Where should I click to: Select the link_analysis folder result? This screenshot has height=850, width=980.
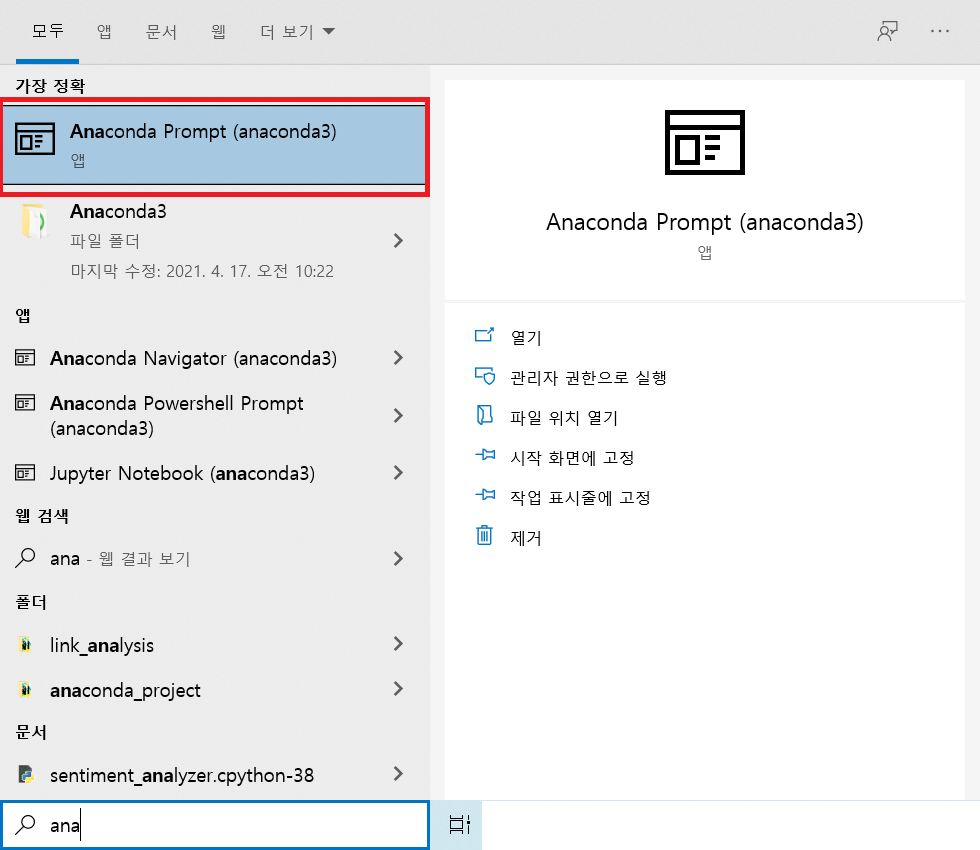pyautogui.click(x=214, y=644)
